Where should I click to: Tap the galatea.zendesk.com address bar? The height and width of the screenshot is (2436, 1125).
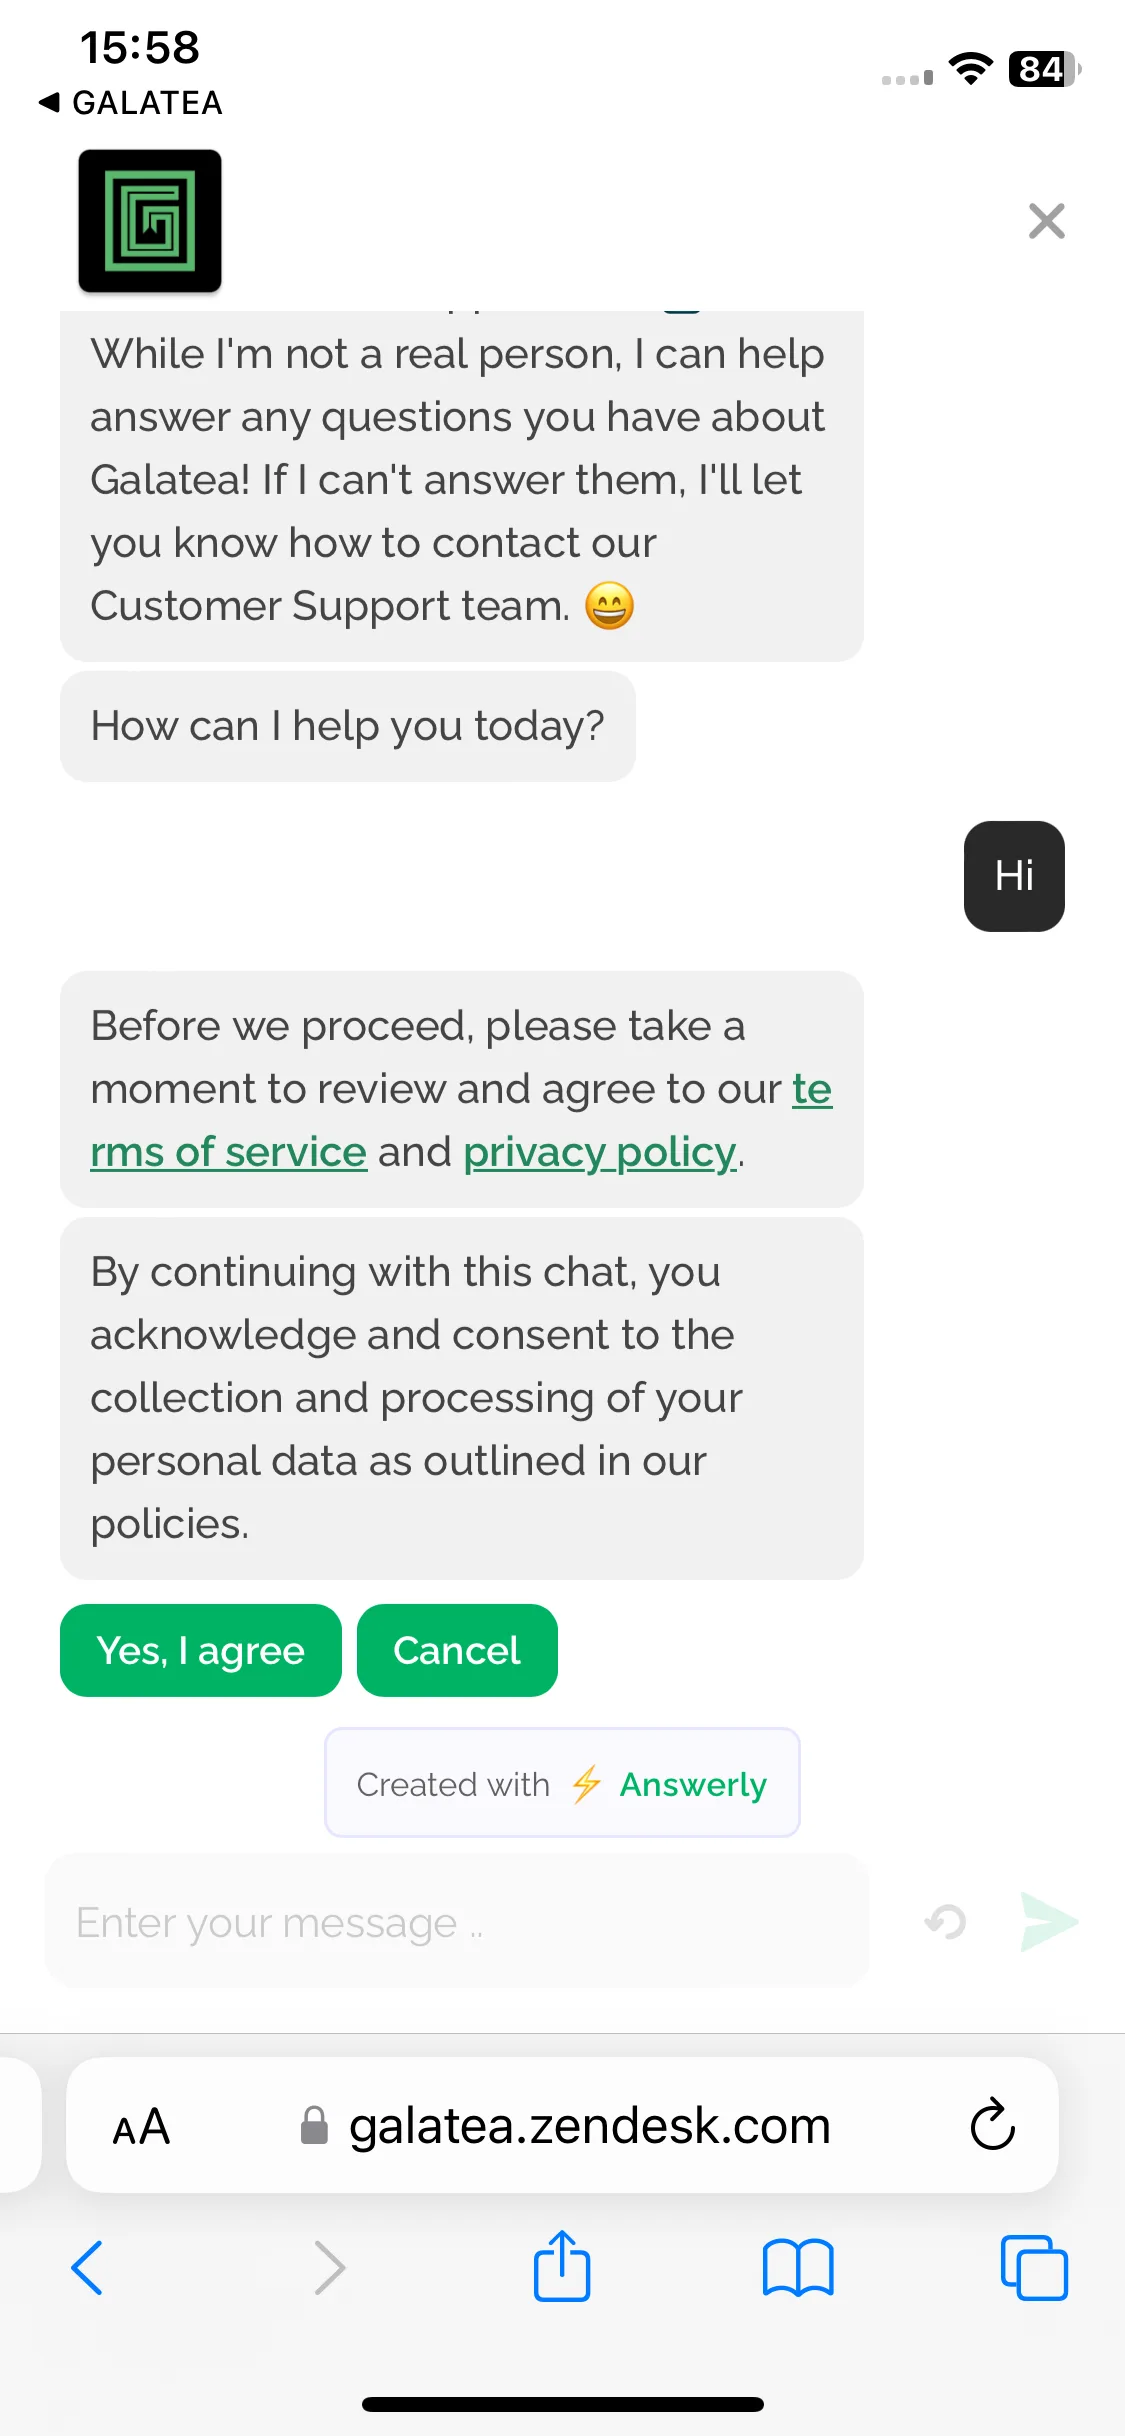[x=562, y=2125]
